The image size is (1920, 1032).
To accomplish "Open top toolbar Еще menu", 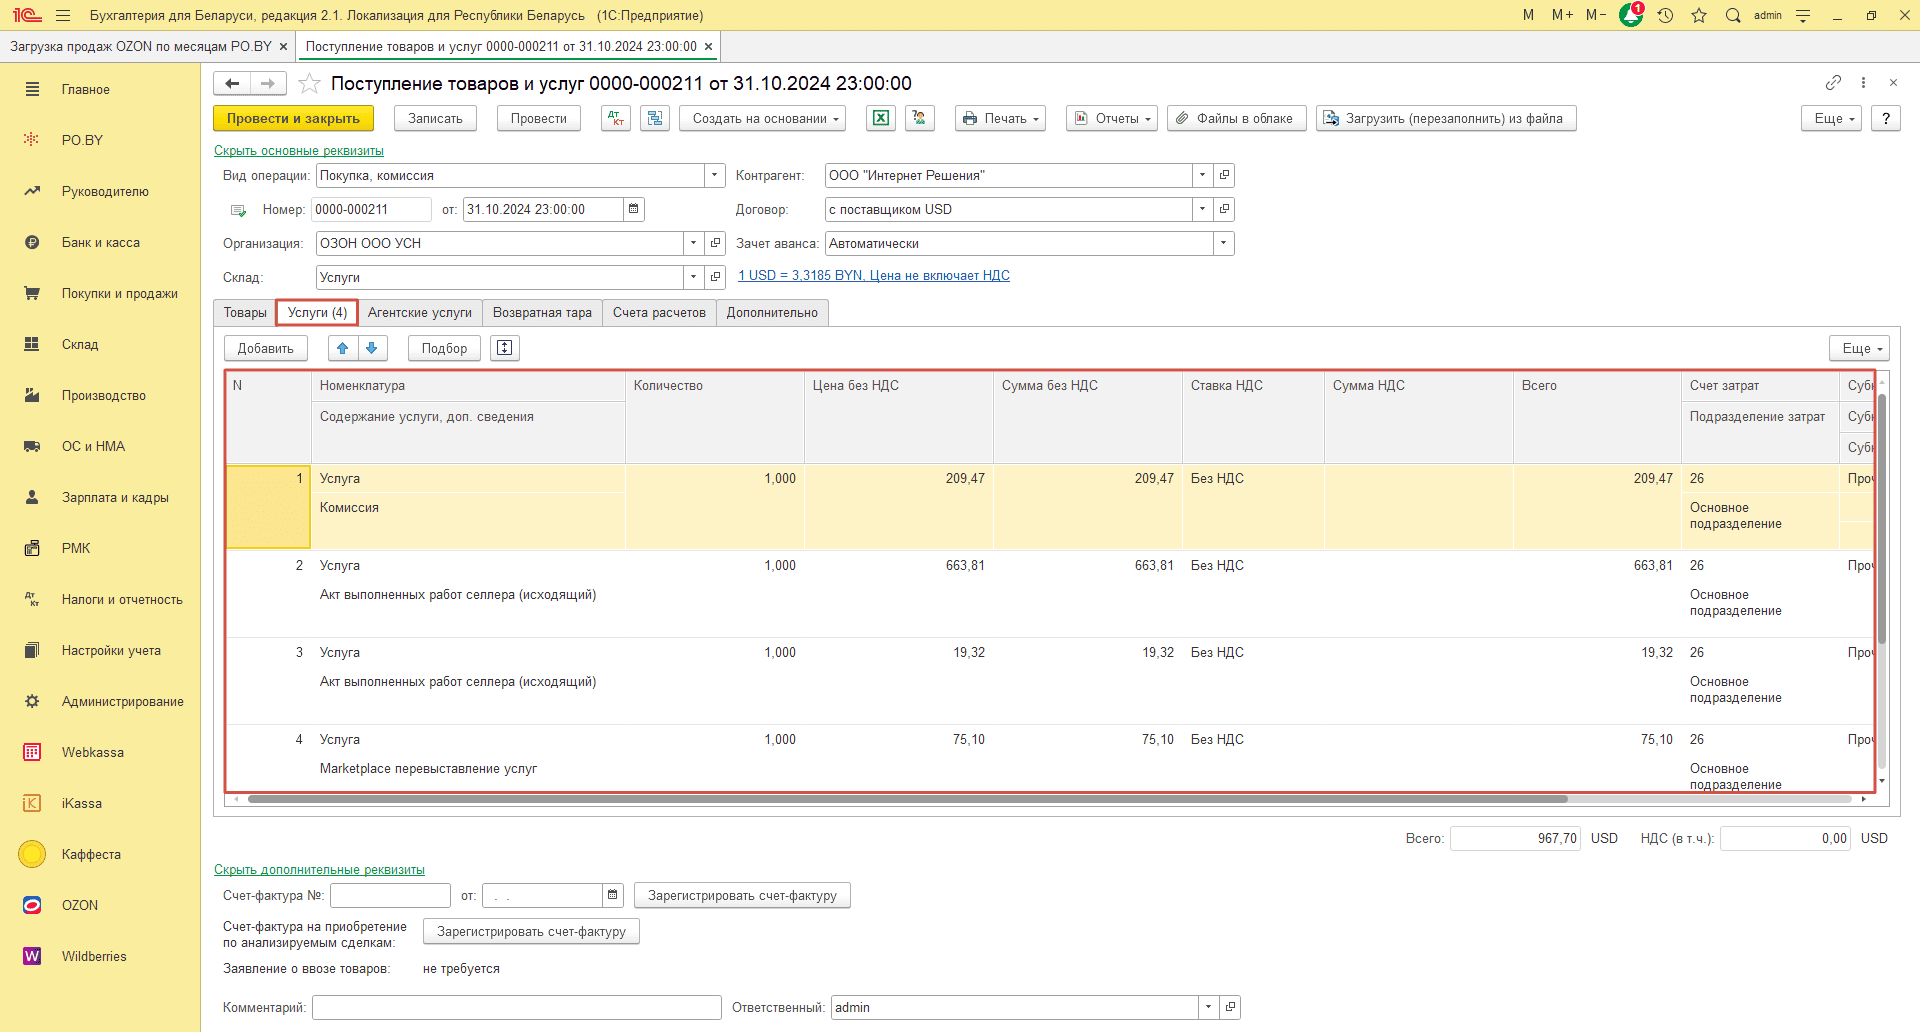I will (x=1832, y=118).
